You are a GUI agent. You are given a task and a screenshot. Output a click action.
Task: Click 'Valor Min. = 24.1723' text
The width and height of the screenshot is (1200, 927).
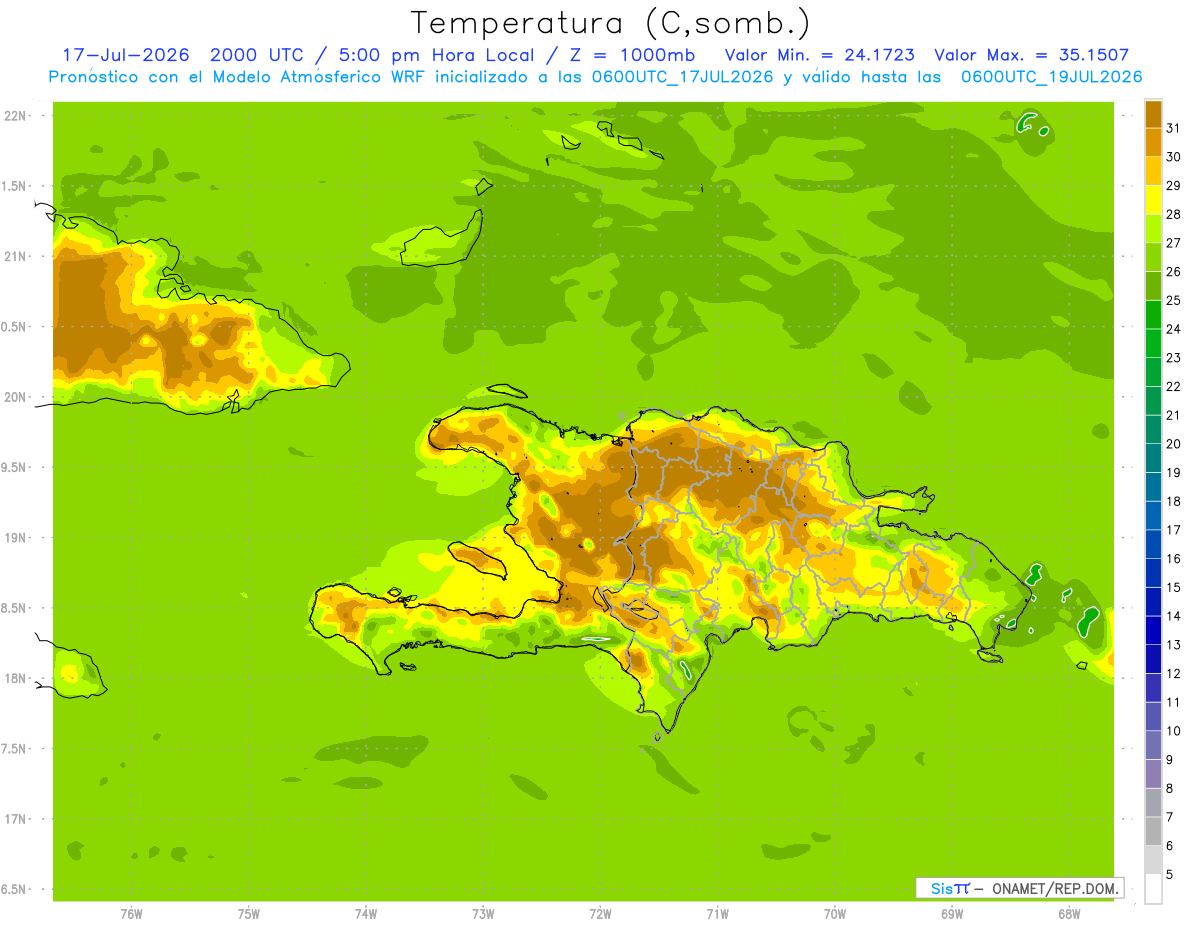(820, 55)
